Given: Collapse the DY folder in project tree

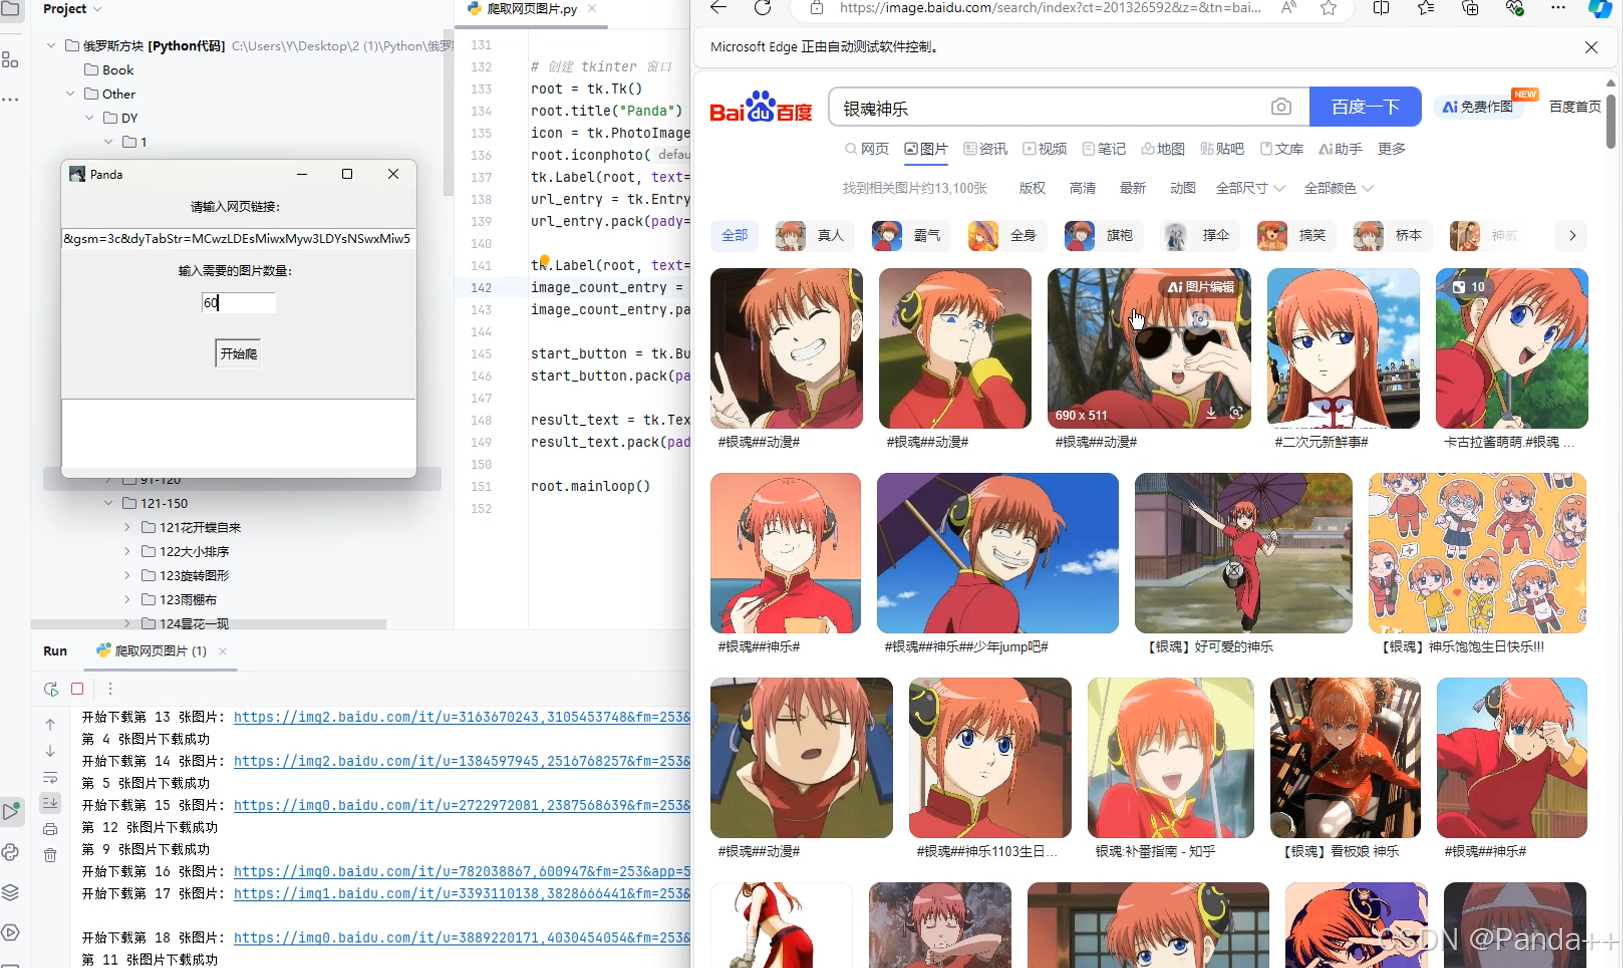Looking at the screenshot, I should [89, 118].
